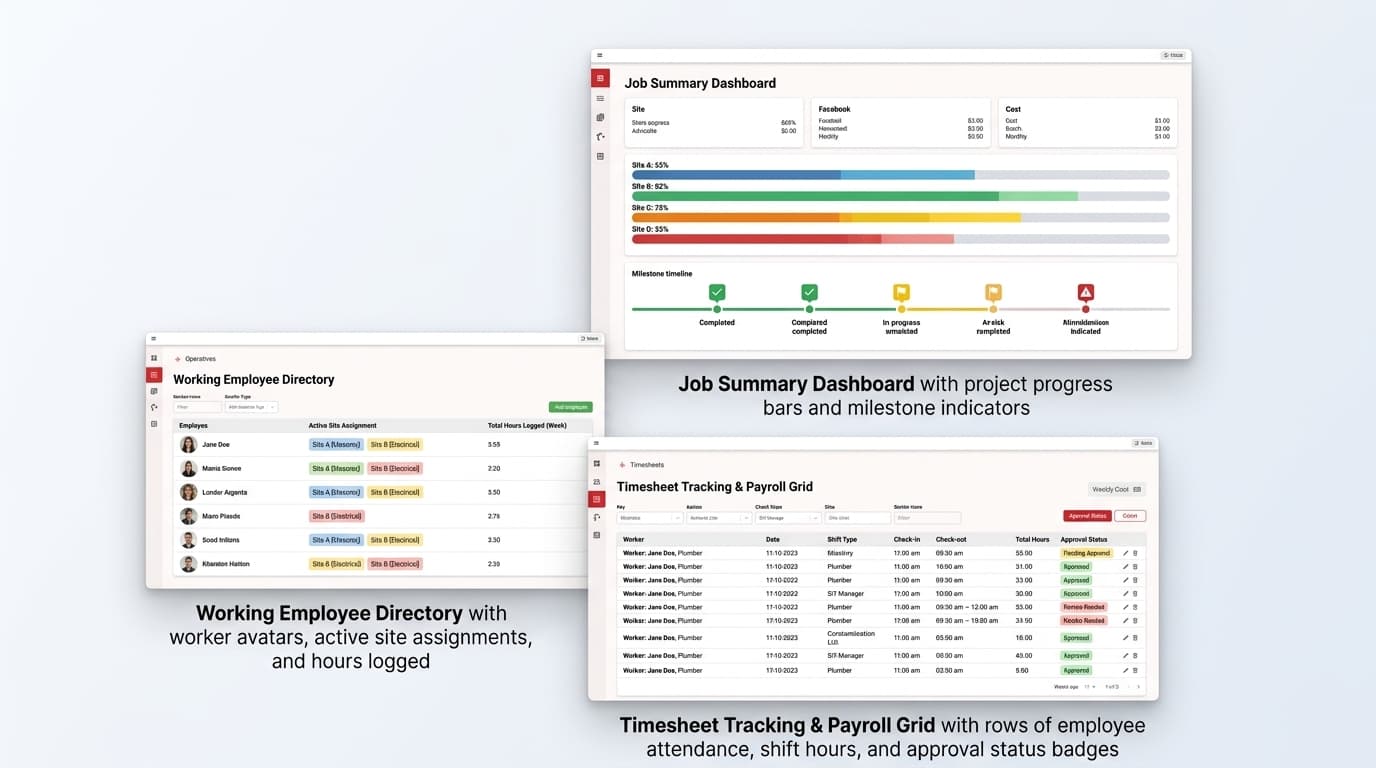Open table sidebar icon at bottom of Dashboard sidebar

(x=600, y=156)
